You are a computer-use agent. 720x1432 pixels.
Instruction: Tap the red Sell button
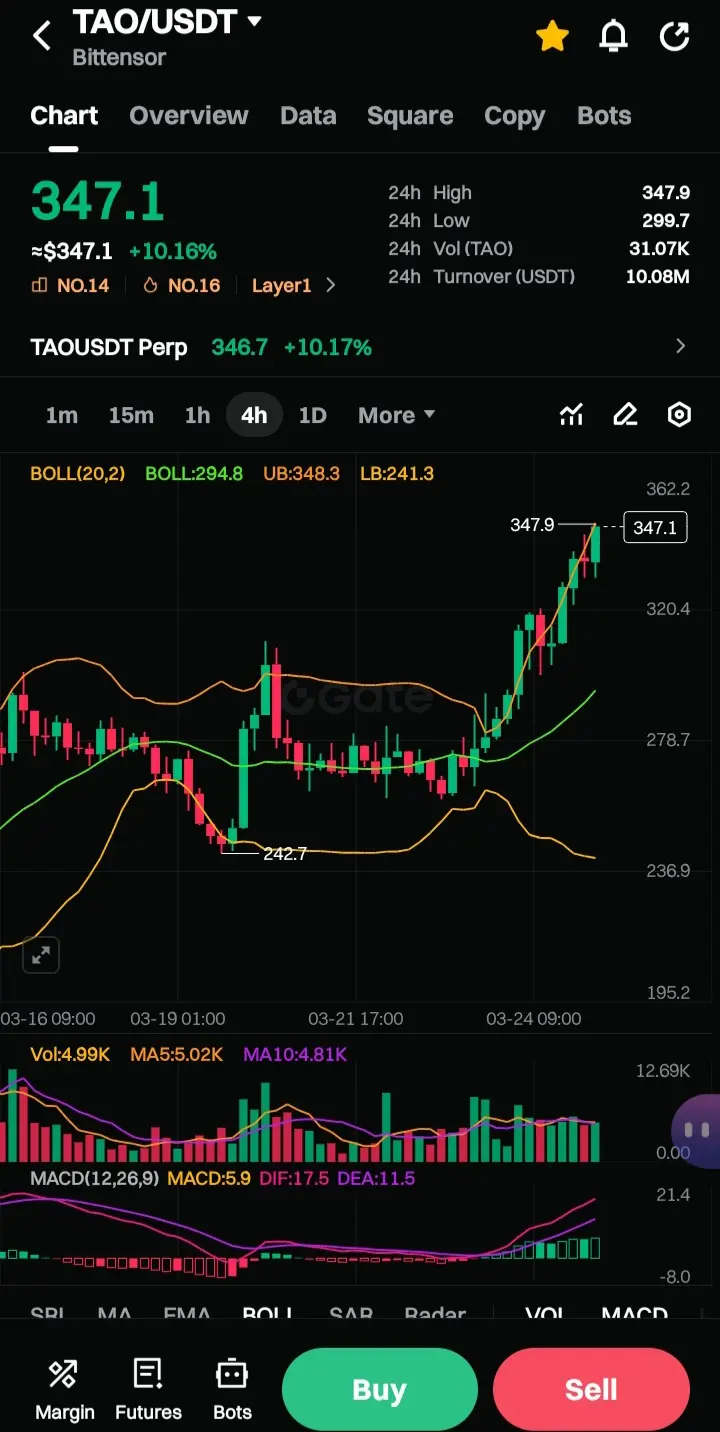coord(591,1390)
